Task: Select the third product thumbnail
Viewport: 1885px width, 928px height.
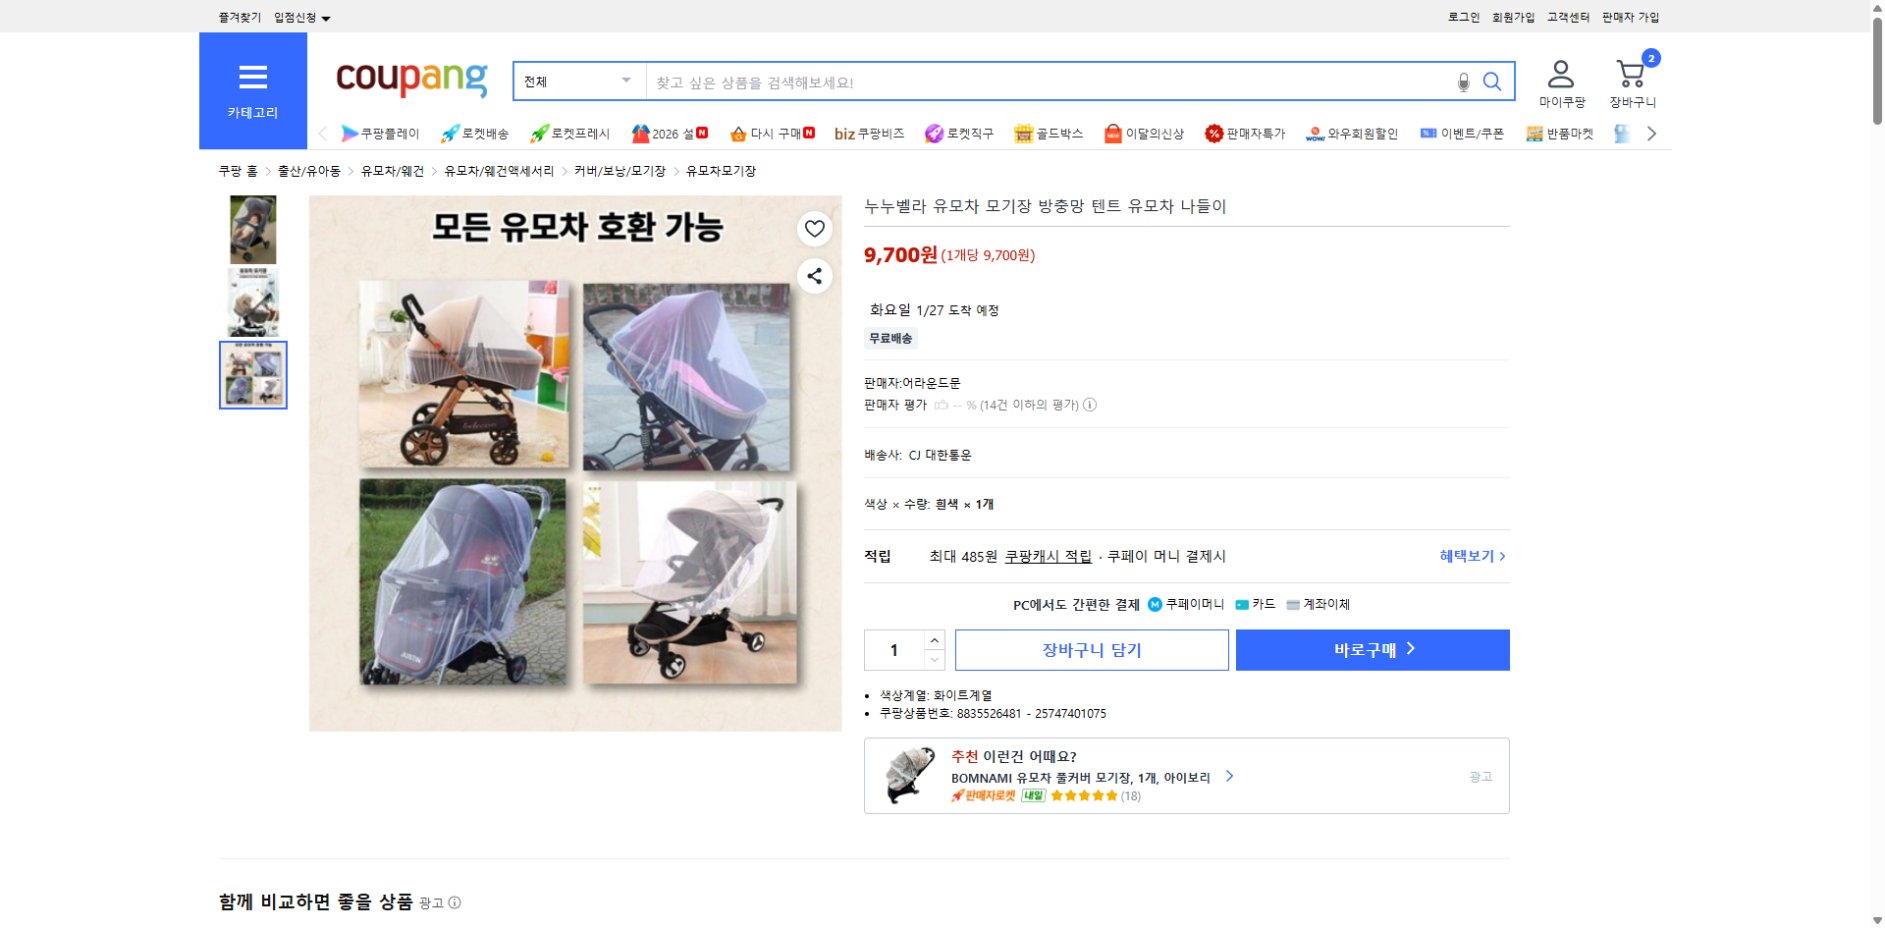Action: coord(252,375)
